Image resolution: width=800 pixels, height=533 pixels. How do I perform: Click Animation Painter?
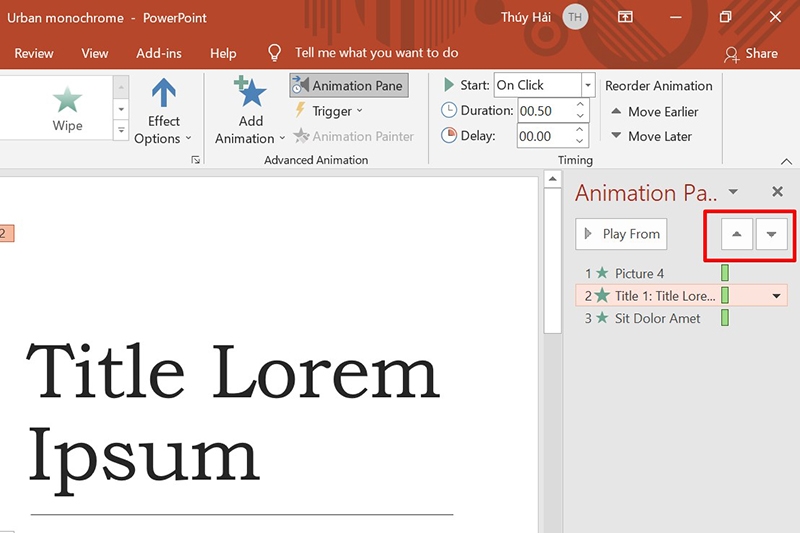click(353, 136)
